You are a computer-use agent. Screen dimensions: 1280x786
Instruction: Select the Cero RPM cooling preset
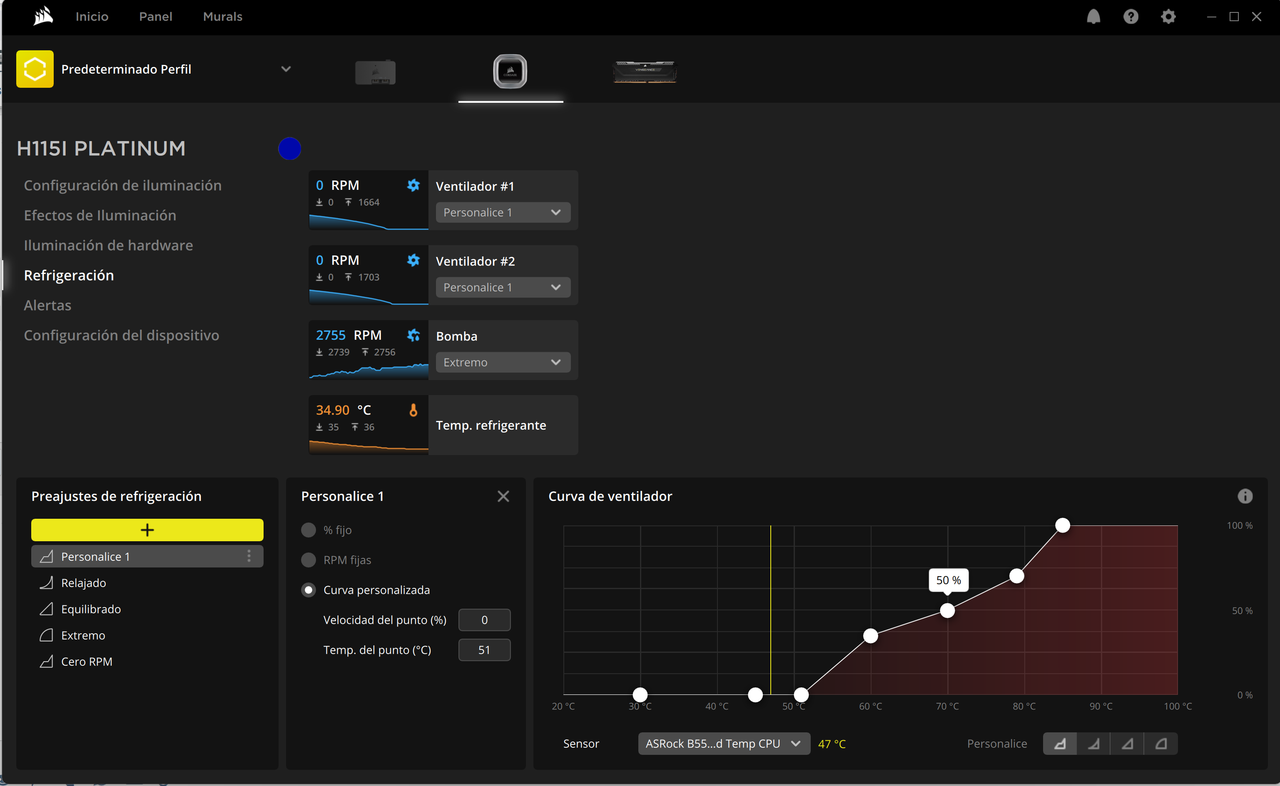click(x=147, y=662)
